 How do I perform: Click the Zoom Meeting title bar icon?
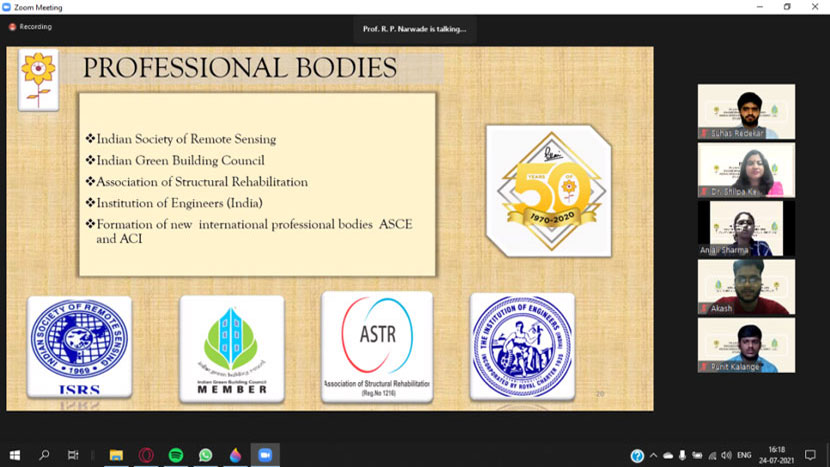(6, 7)
